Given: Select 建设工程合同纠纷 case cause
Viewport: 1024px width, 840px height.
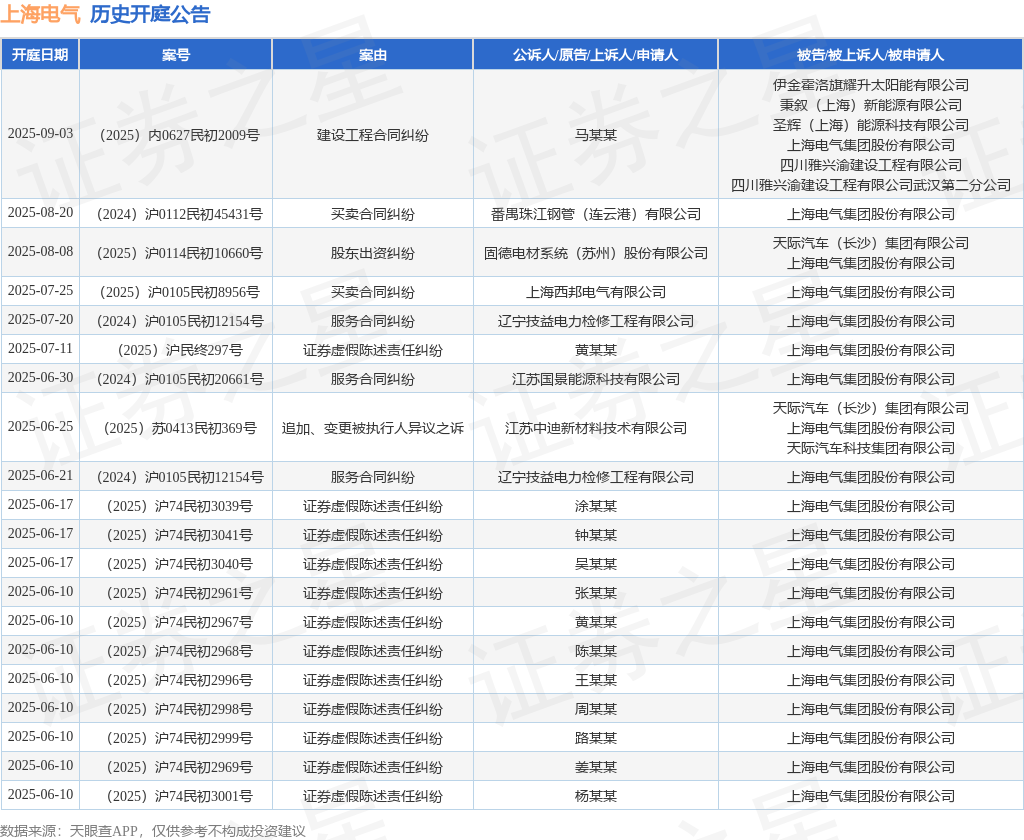Looking at the screenshot, I should [x=372, y=135].
